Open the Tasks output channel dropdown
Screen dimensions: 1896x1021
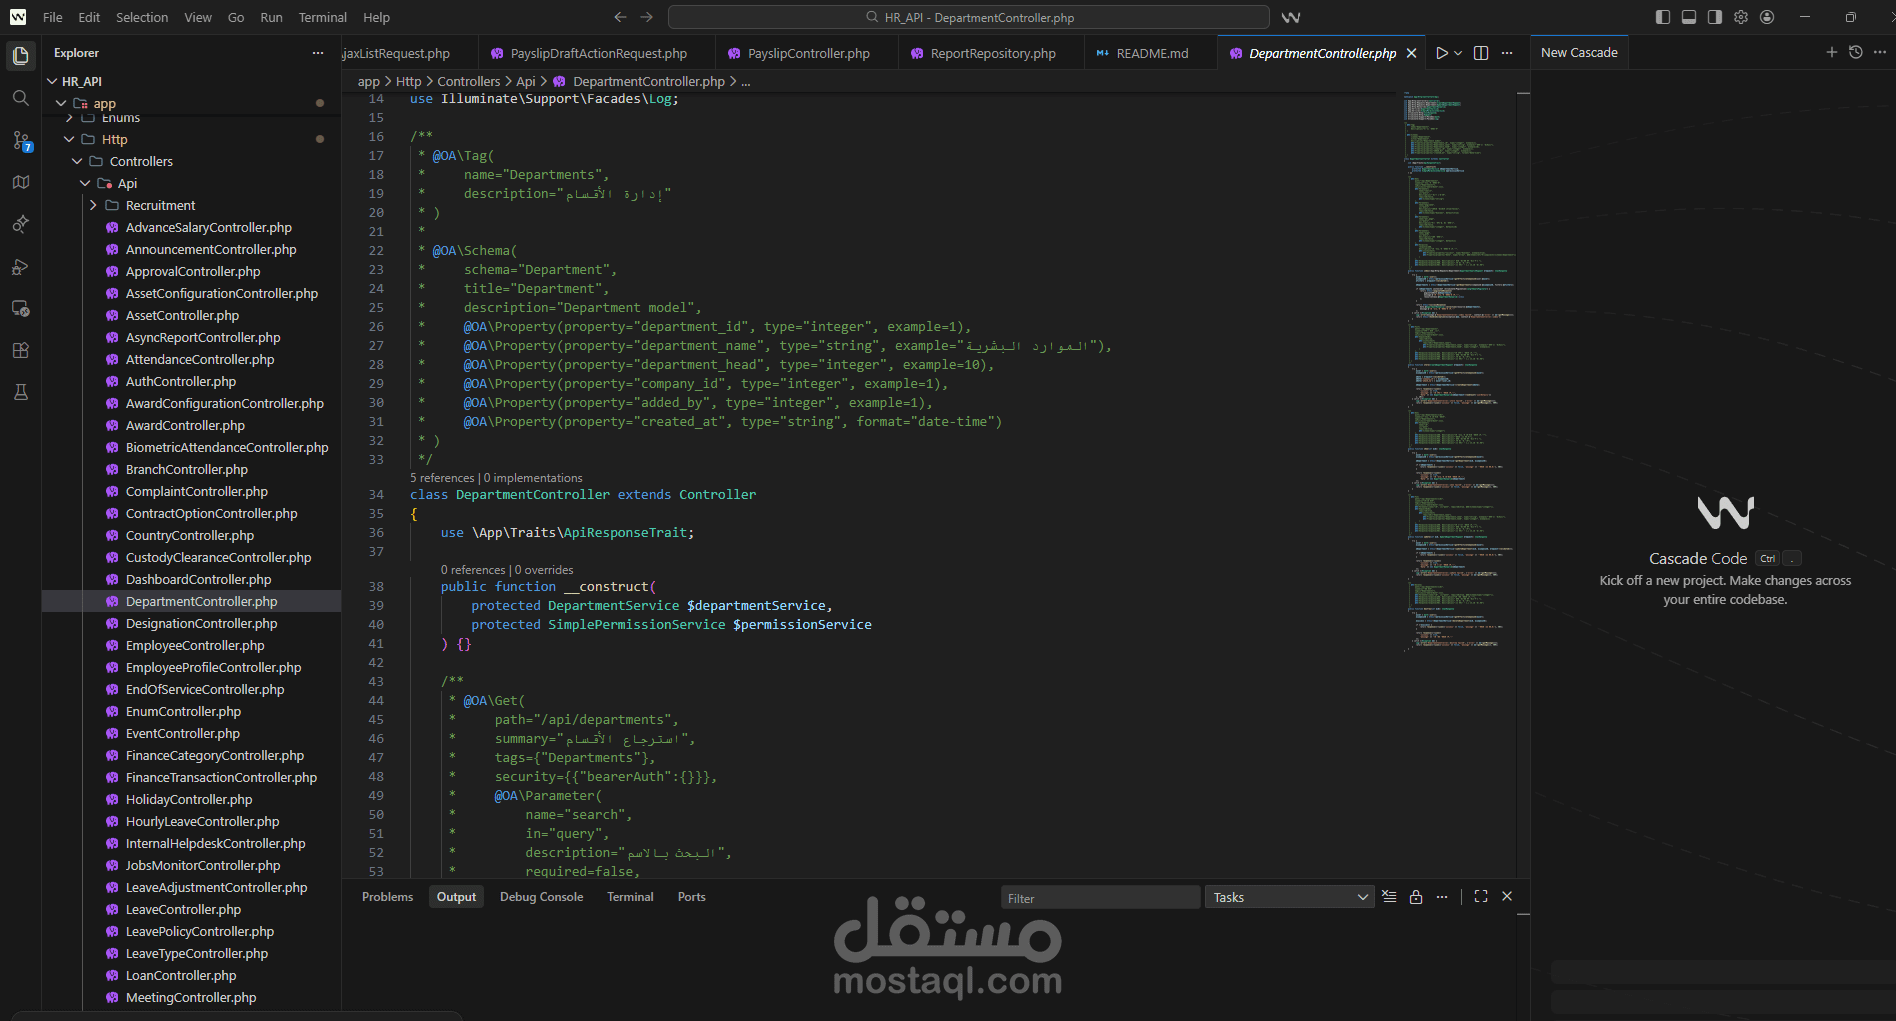pyautogui.click(x=1290, y=897)
